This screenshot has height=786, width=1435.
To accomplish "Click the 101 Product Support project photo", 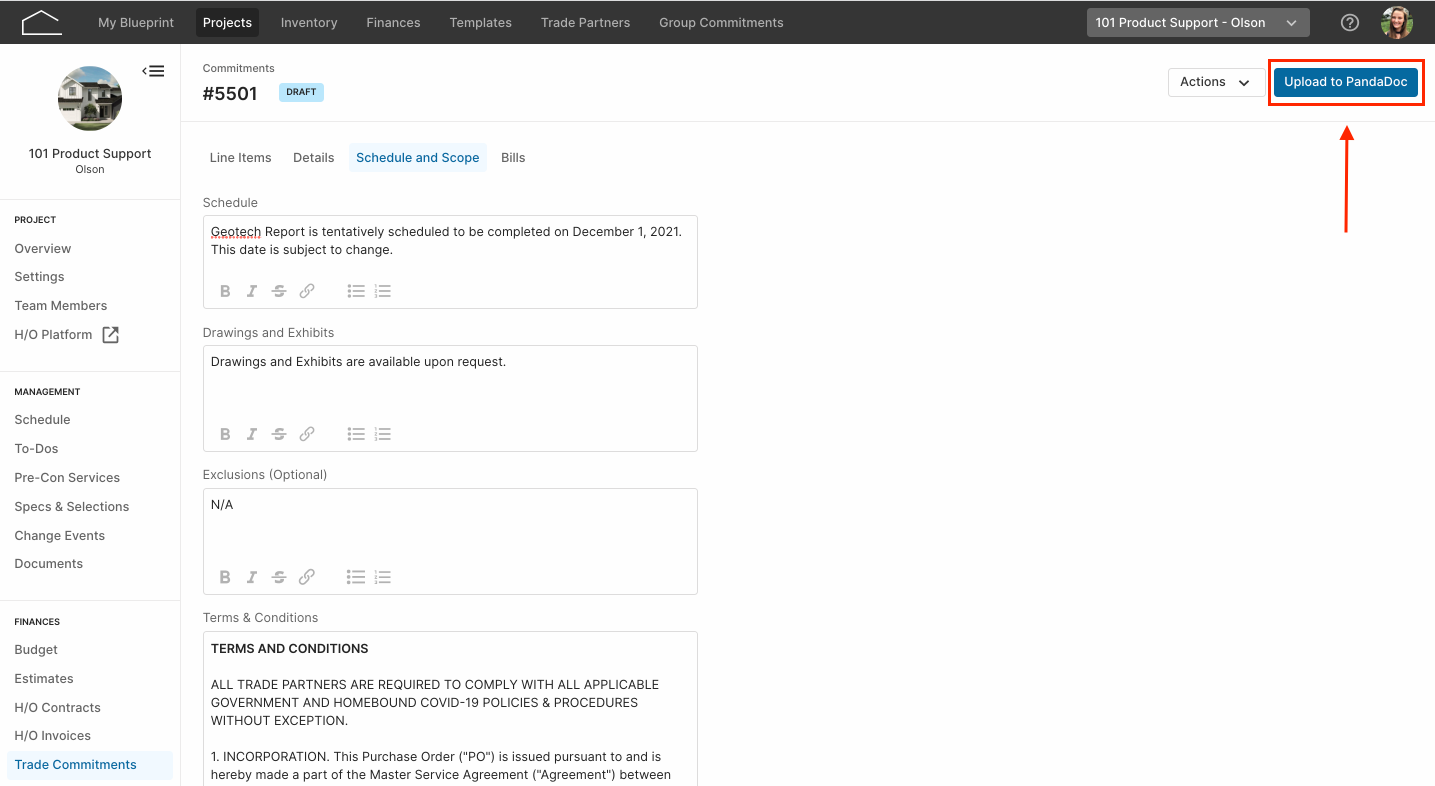I will tap(90, 98).
